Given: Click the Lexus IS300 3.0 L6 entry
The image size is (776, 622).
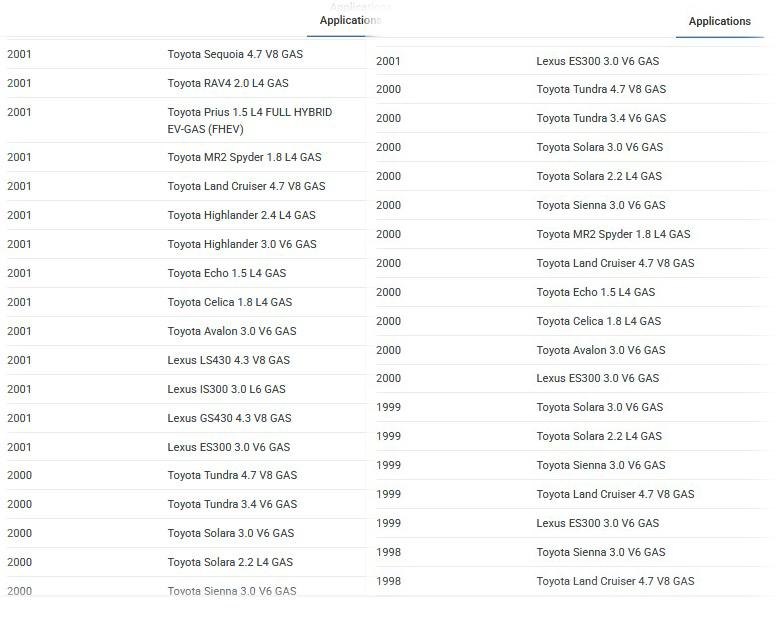Looking at the screenshot, I should click(186, 389).
